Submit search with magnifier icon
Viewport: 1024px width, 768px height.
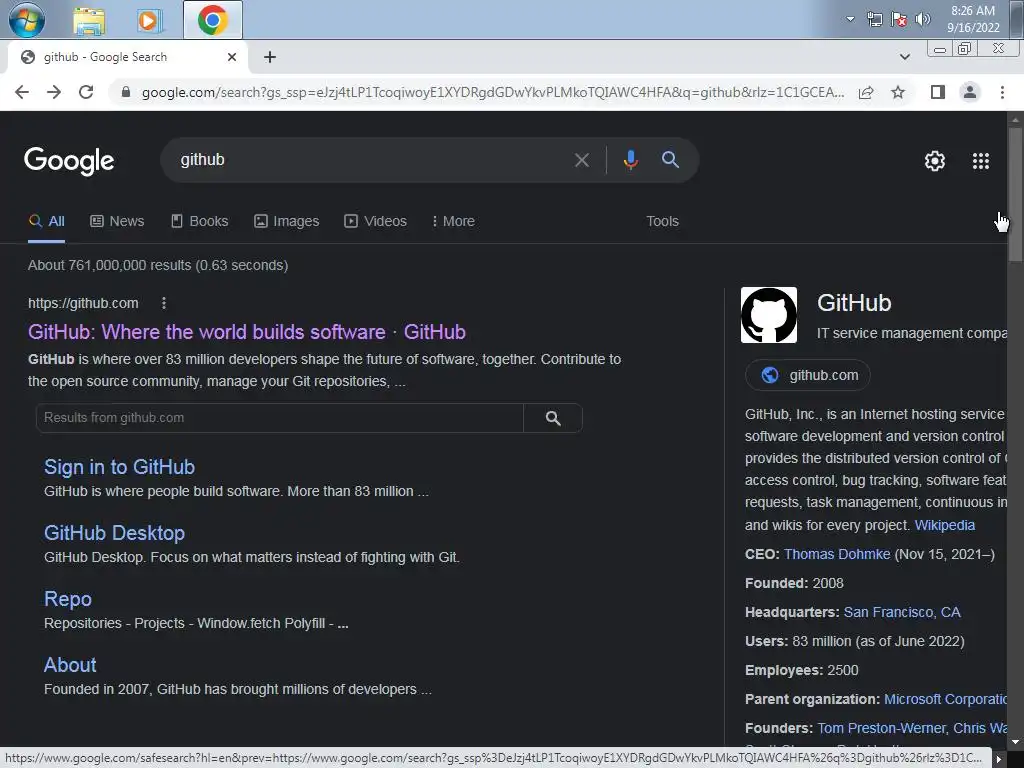tap(670, 159)
